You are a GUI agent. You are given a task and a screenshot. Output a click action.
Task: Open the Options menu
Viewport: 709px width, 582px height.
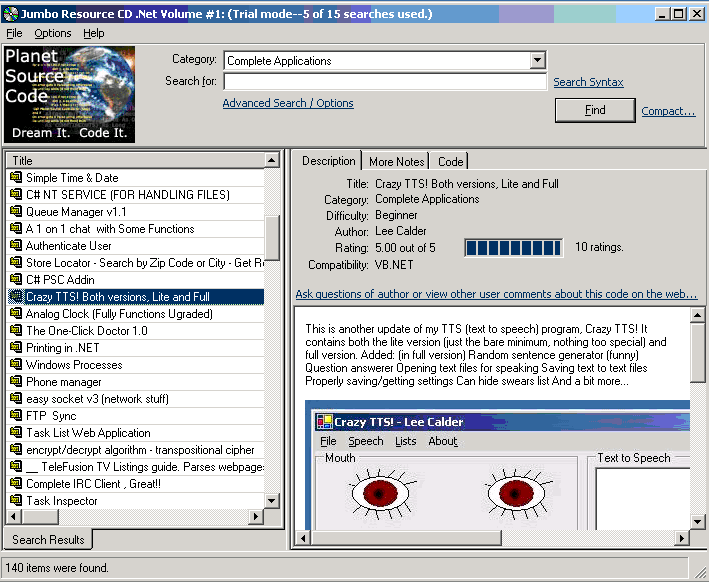coord(53,33)
